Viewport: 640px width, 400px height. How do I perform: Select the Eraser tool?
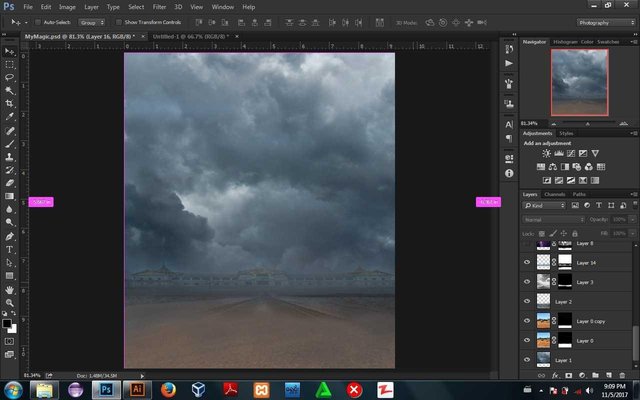coord(9,183)
